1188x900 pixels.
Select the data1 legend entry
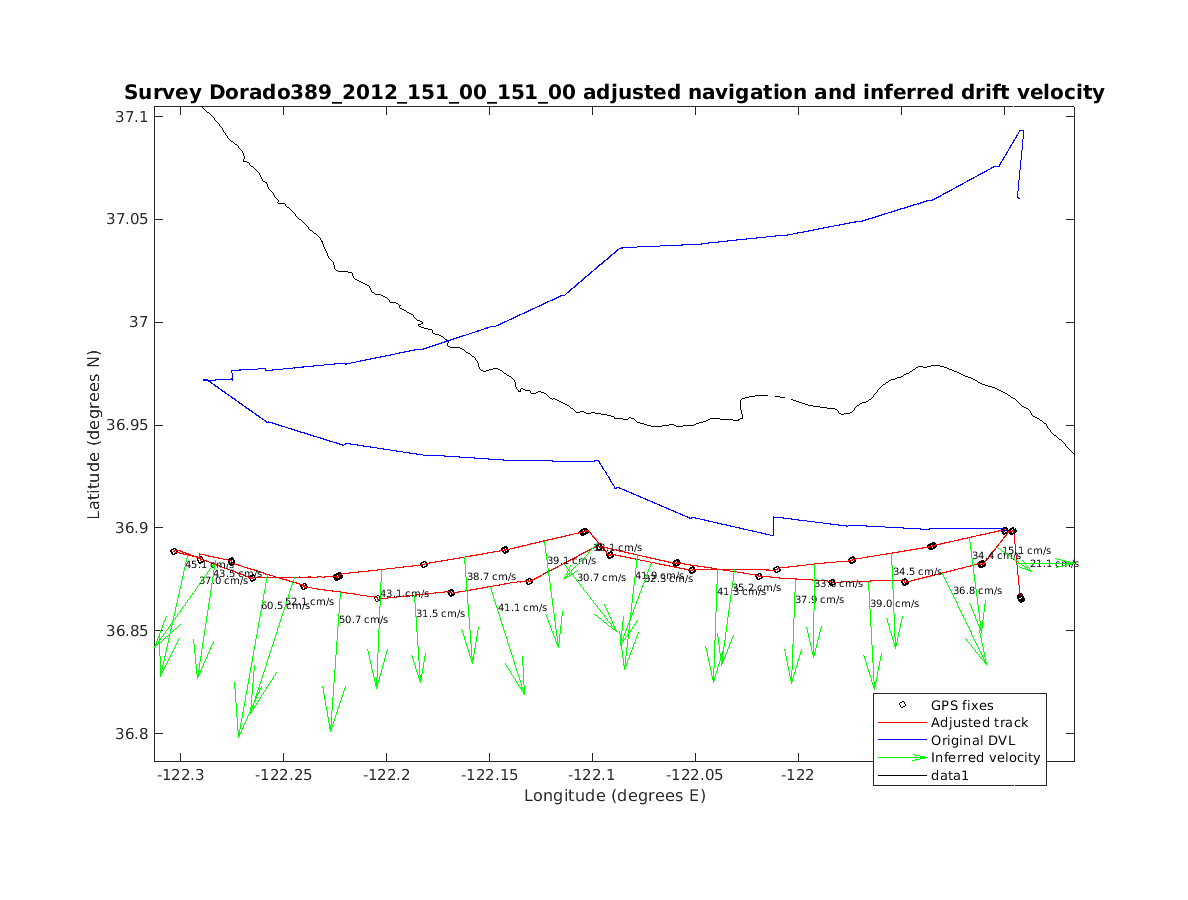(x=950, y=775)
